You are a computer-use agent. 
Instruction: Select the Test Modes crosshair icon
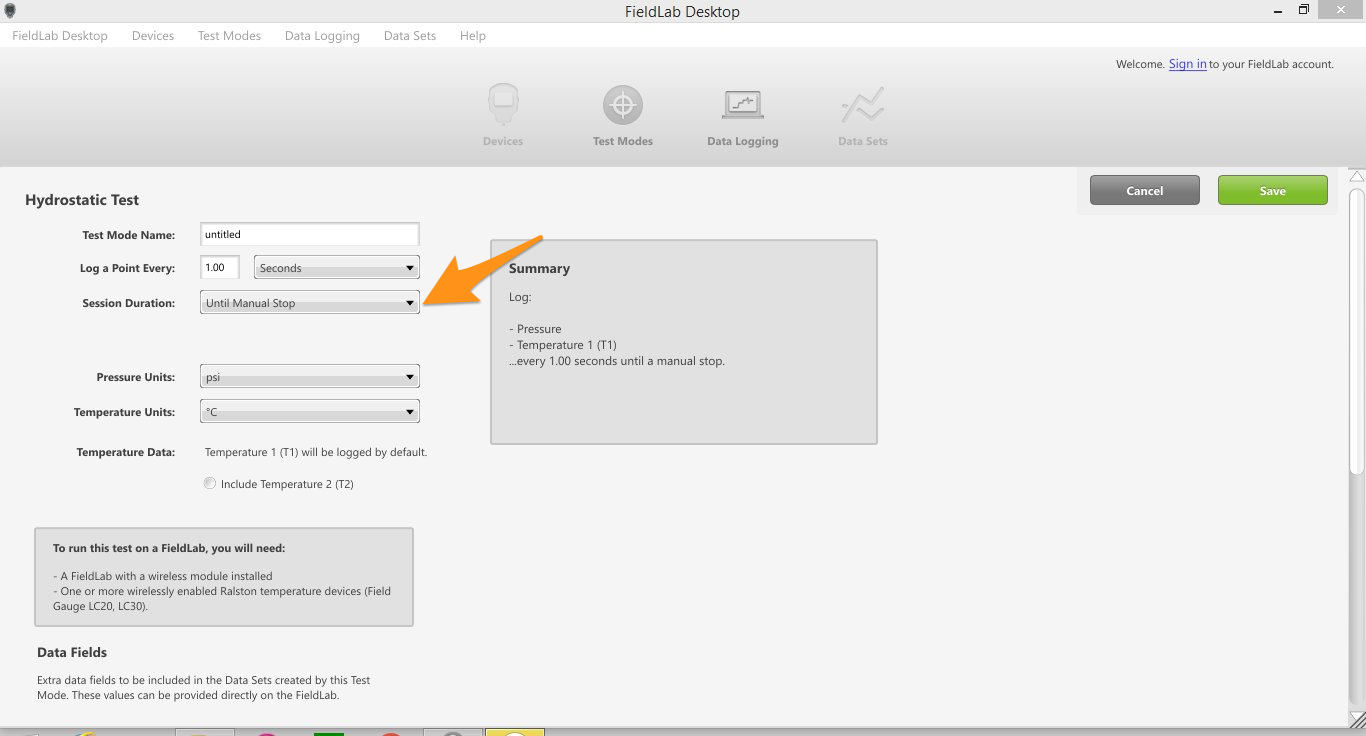(622, 106)
